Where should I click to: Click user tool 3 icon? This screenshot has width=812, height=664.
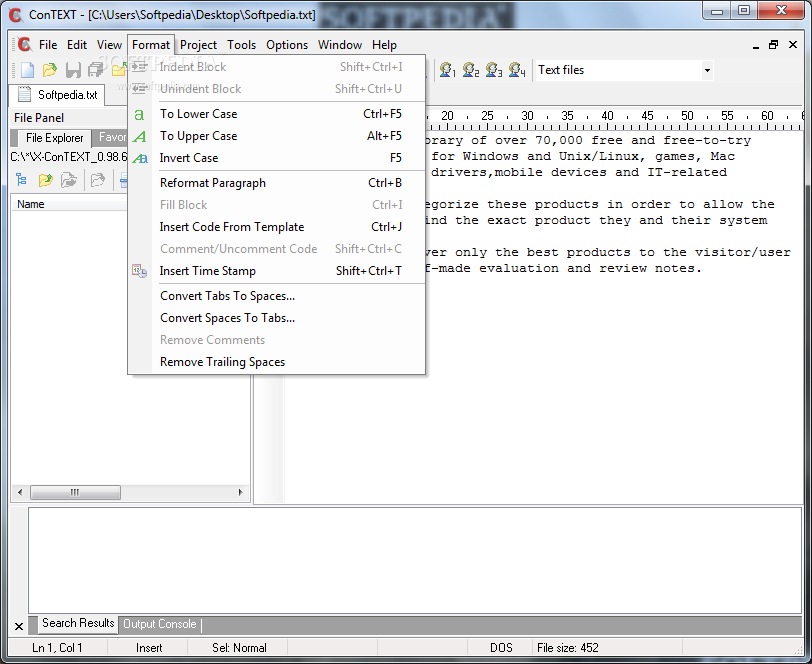[x=494, y=70]
